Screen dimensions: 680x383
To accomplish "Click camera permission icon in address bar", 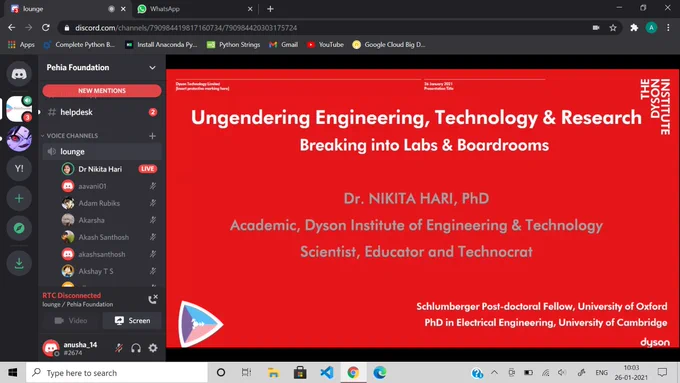I will point(596,28).
